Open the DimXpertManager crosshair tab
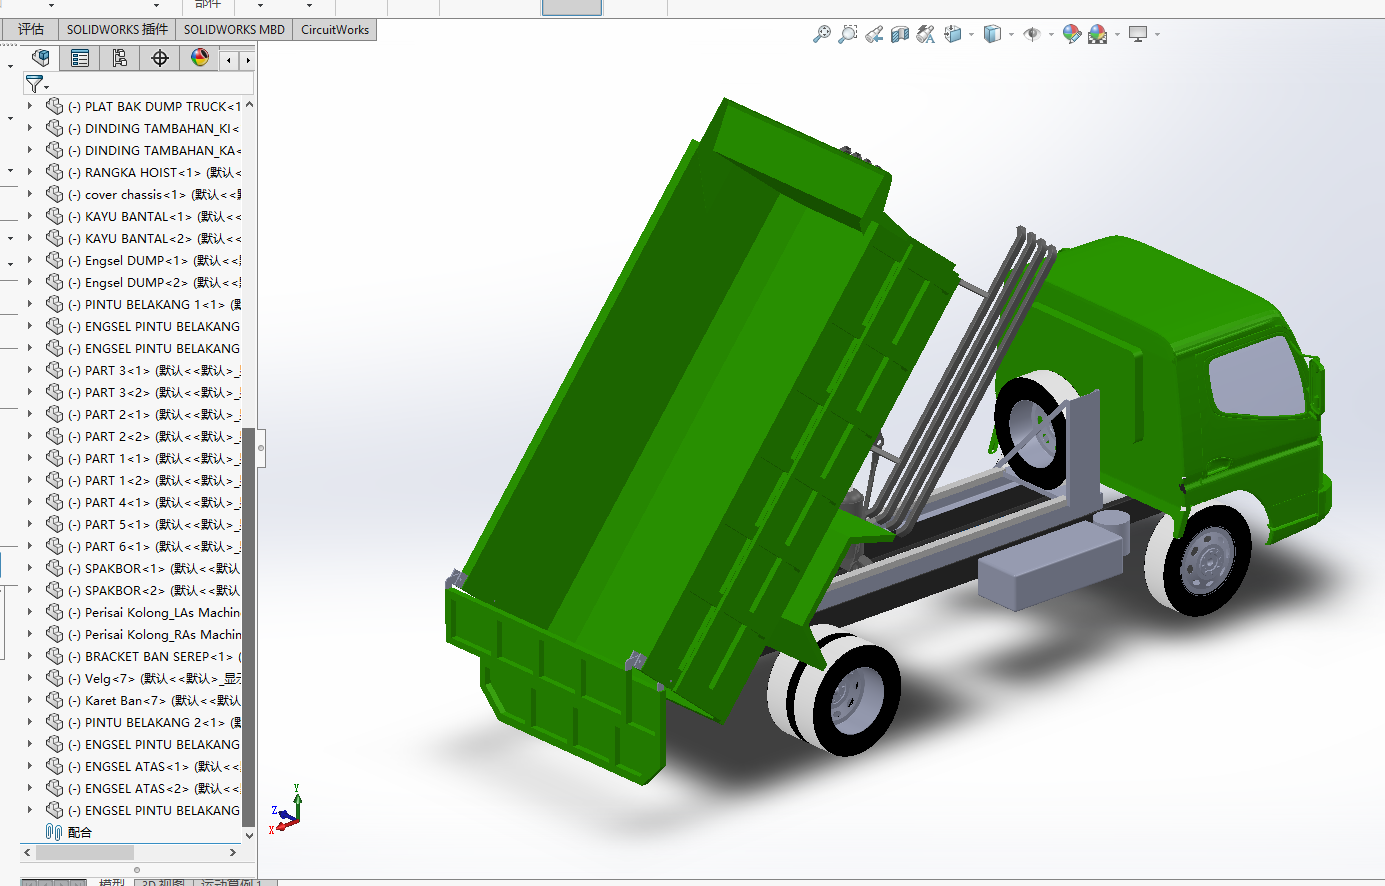This screenshot has width=1385, height=886. pos(160,58)
